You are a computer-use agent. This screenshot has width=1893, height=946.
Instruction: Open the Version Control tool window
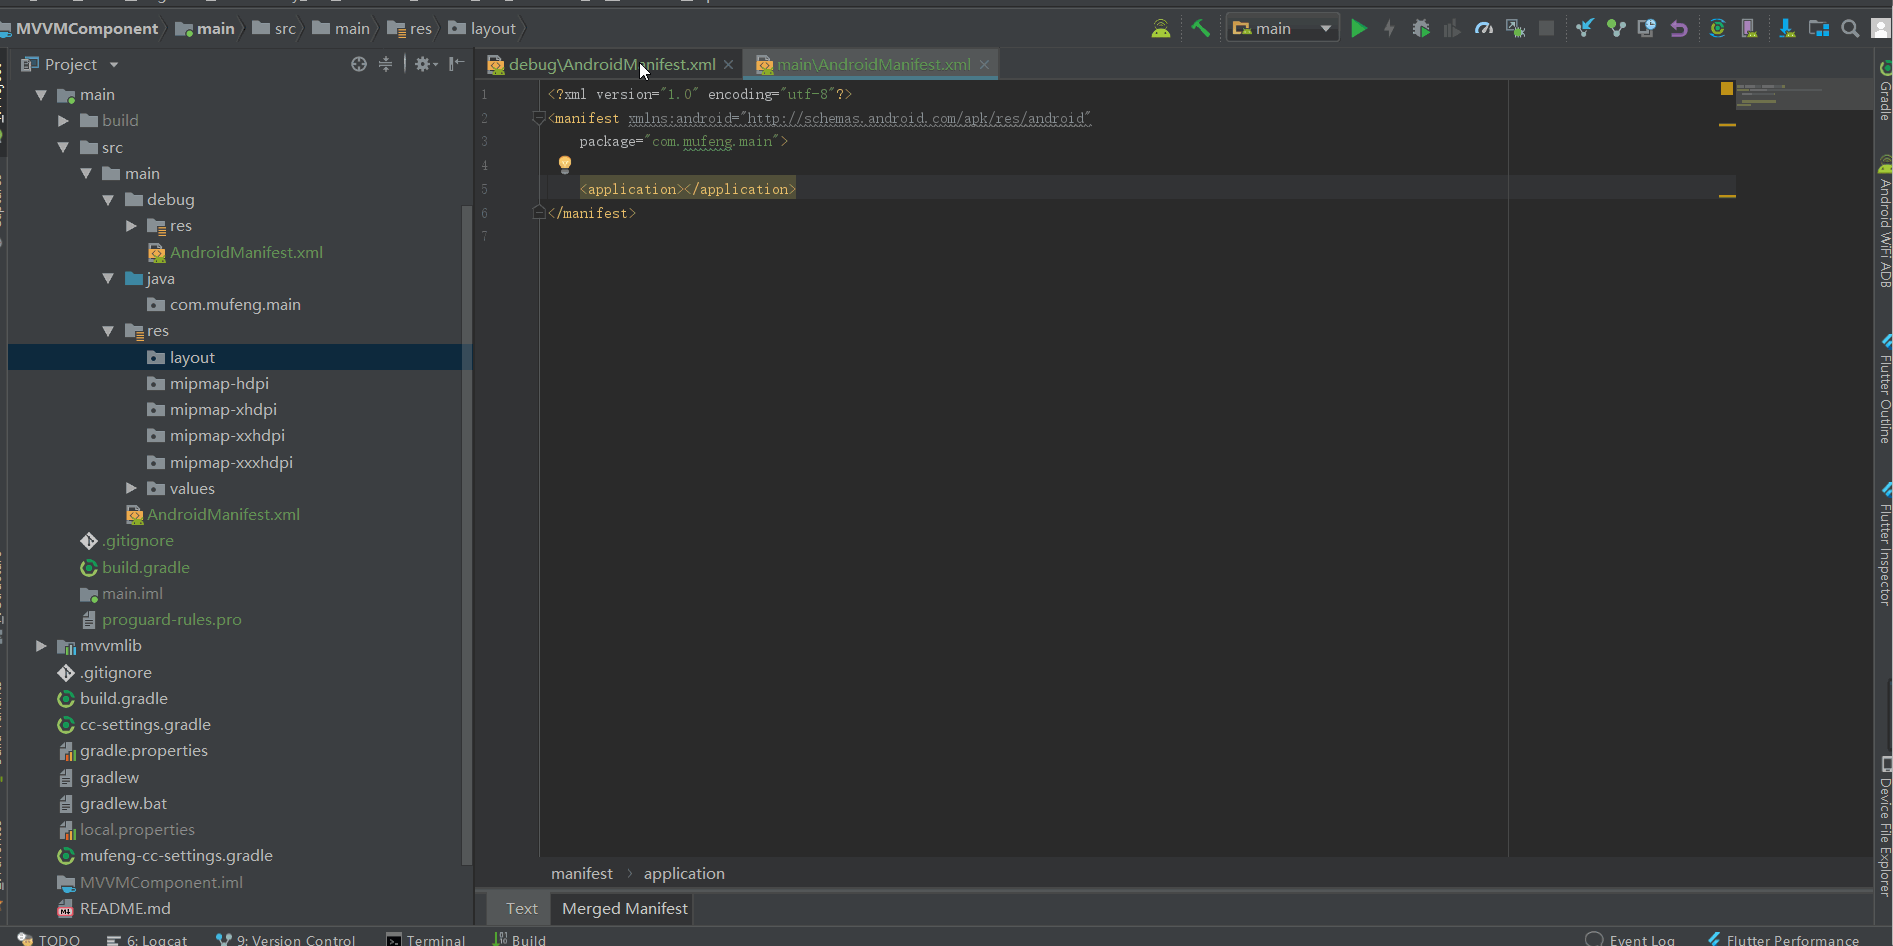pos(287,940)
